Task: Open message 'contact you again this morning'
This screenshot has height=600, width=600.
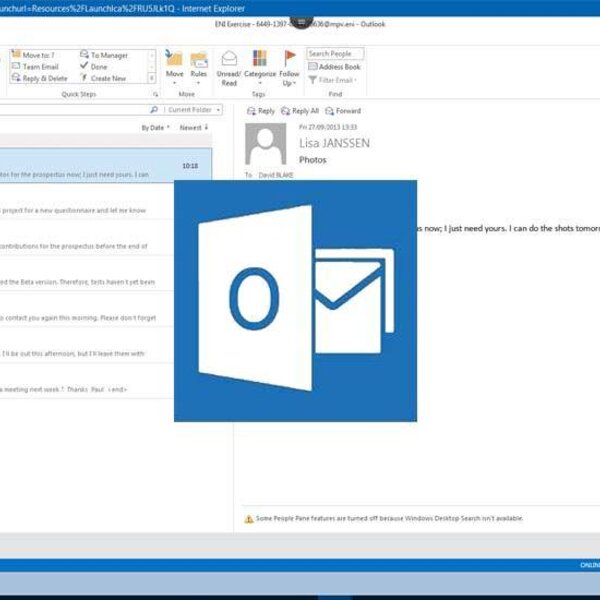Action: (87, 310)
